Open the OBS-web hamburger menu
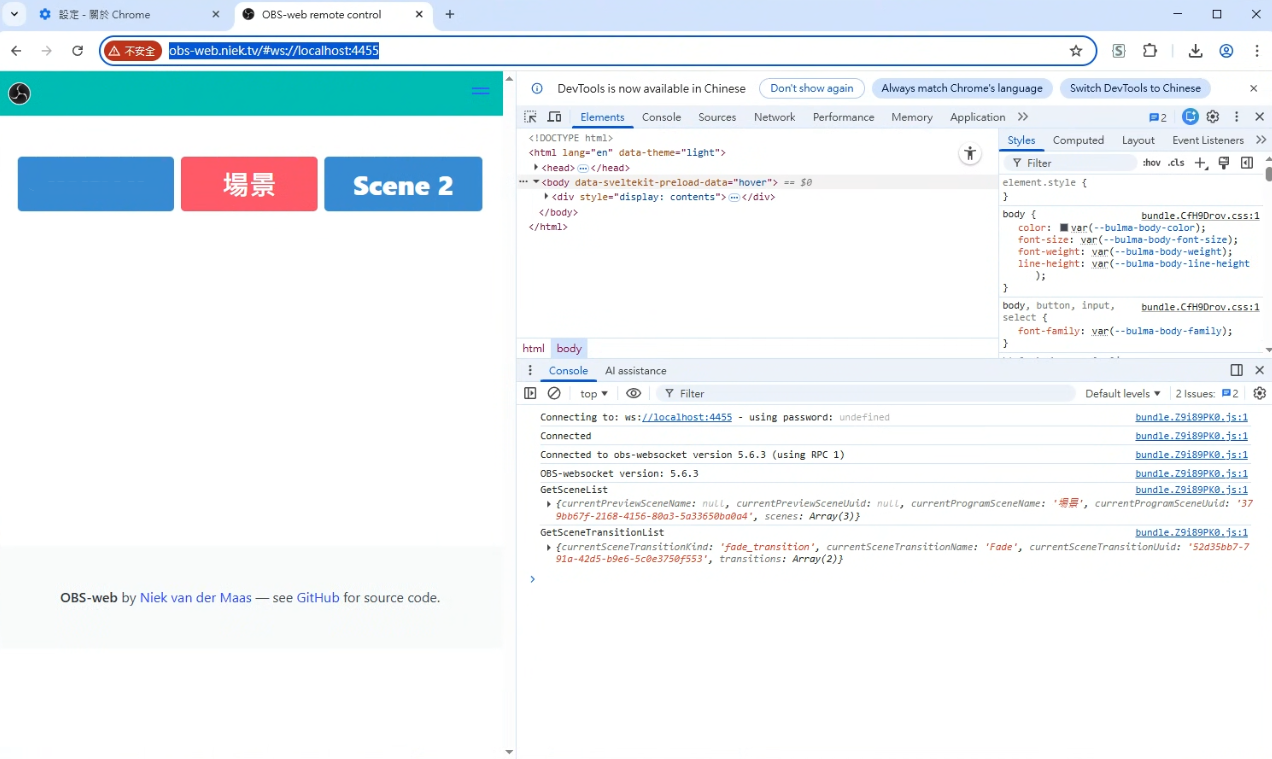 pyautogui.click(x=480, y=91)
